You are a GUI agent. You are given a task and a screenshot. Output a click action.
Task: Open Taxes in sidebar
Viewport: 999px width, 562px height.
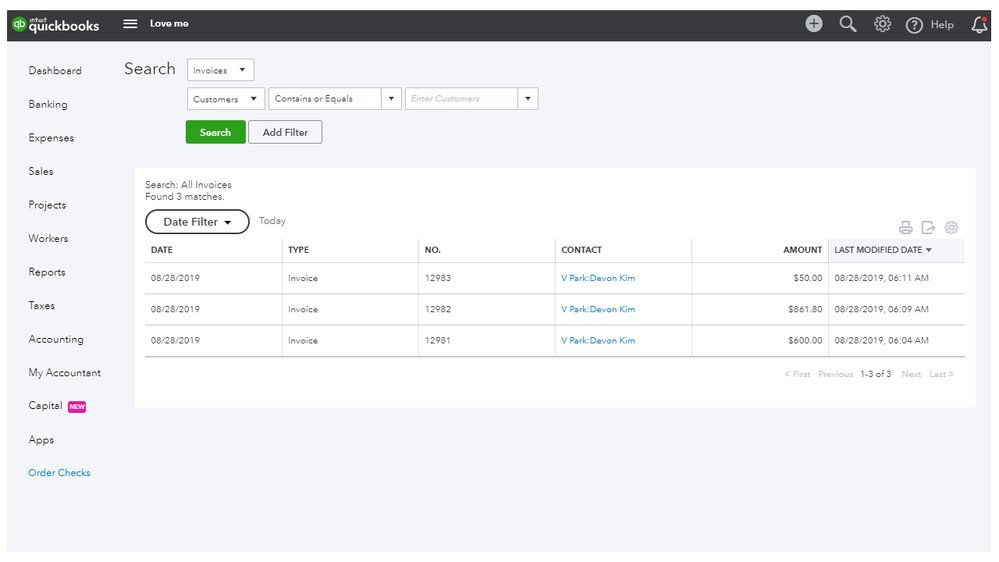point(41,306)
